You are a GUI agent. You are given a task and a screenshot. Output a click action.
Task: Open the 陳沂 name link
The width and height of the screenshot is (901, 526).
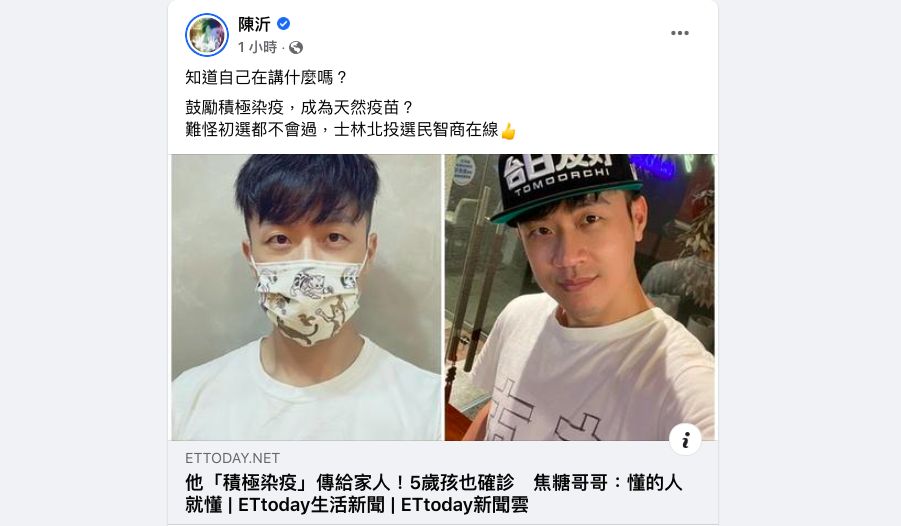pos(254,24)
